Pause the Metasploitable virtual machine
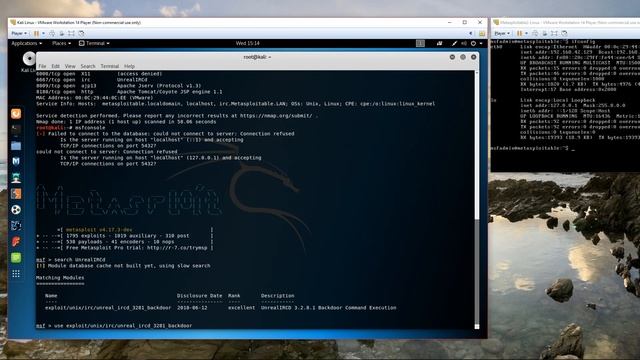Screen dimensions: 640x360 (x=520, y=33)
